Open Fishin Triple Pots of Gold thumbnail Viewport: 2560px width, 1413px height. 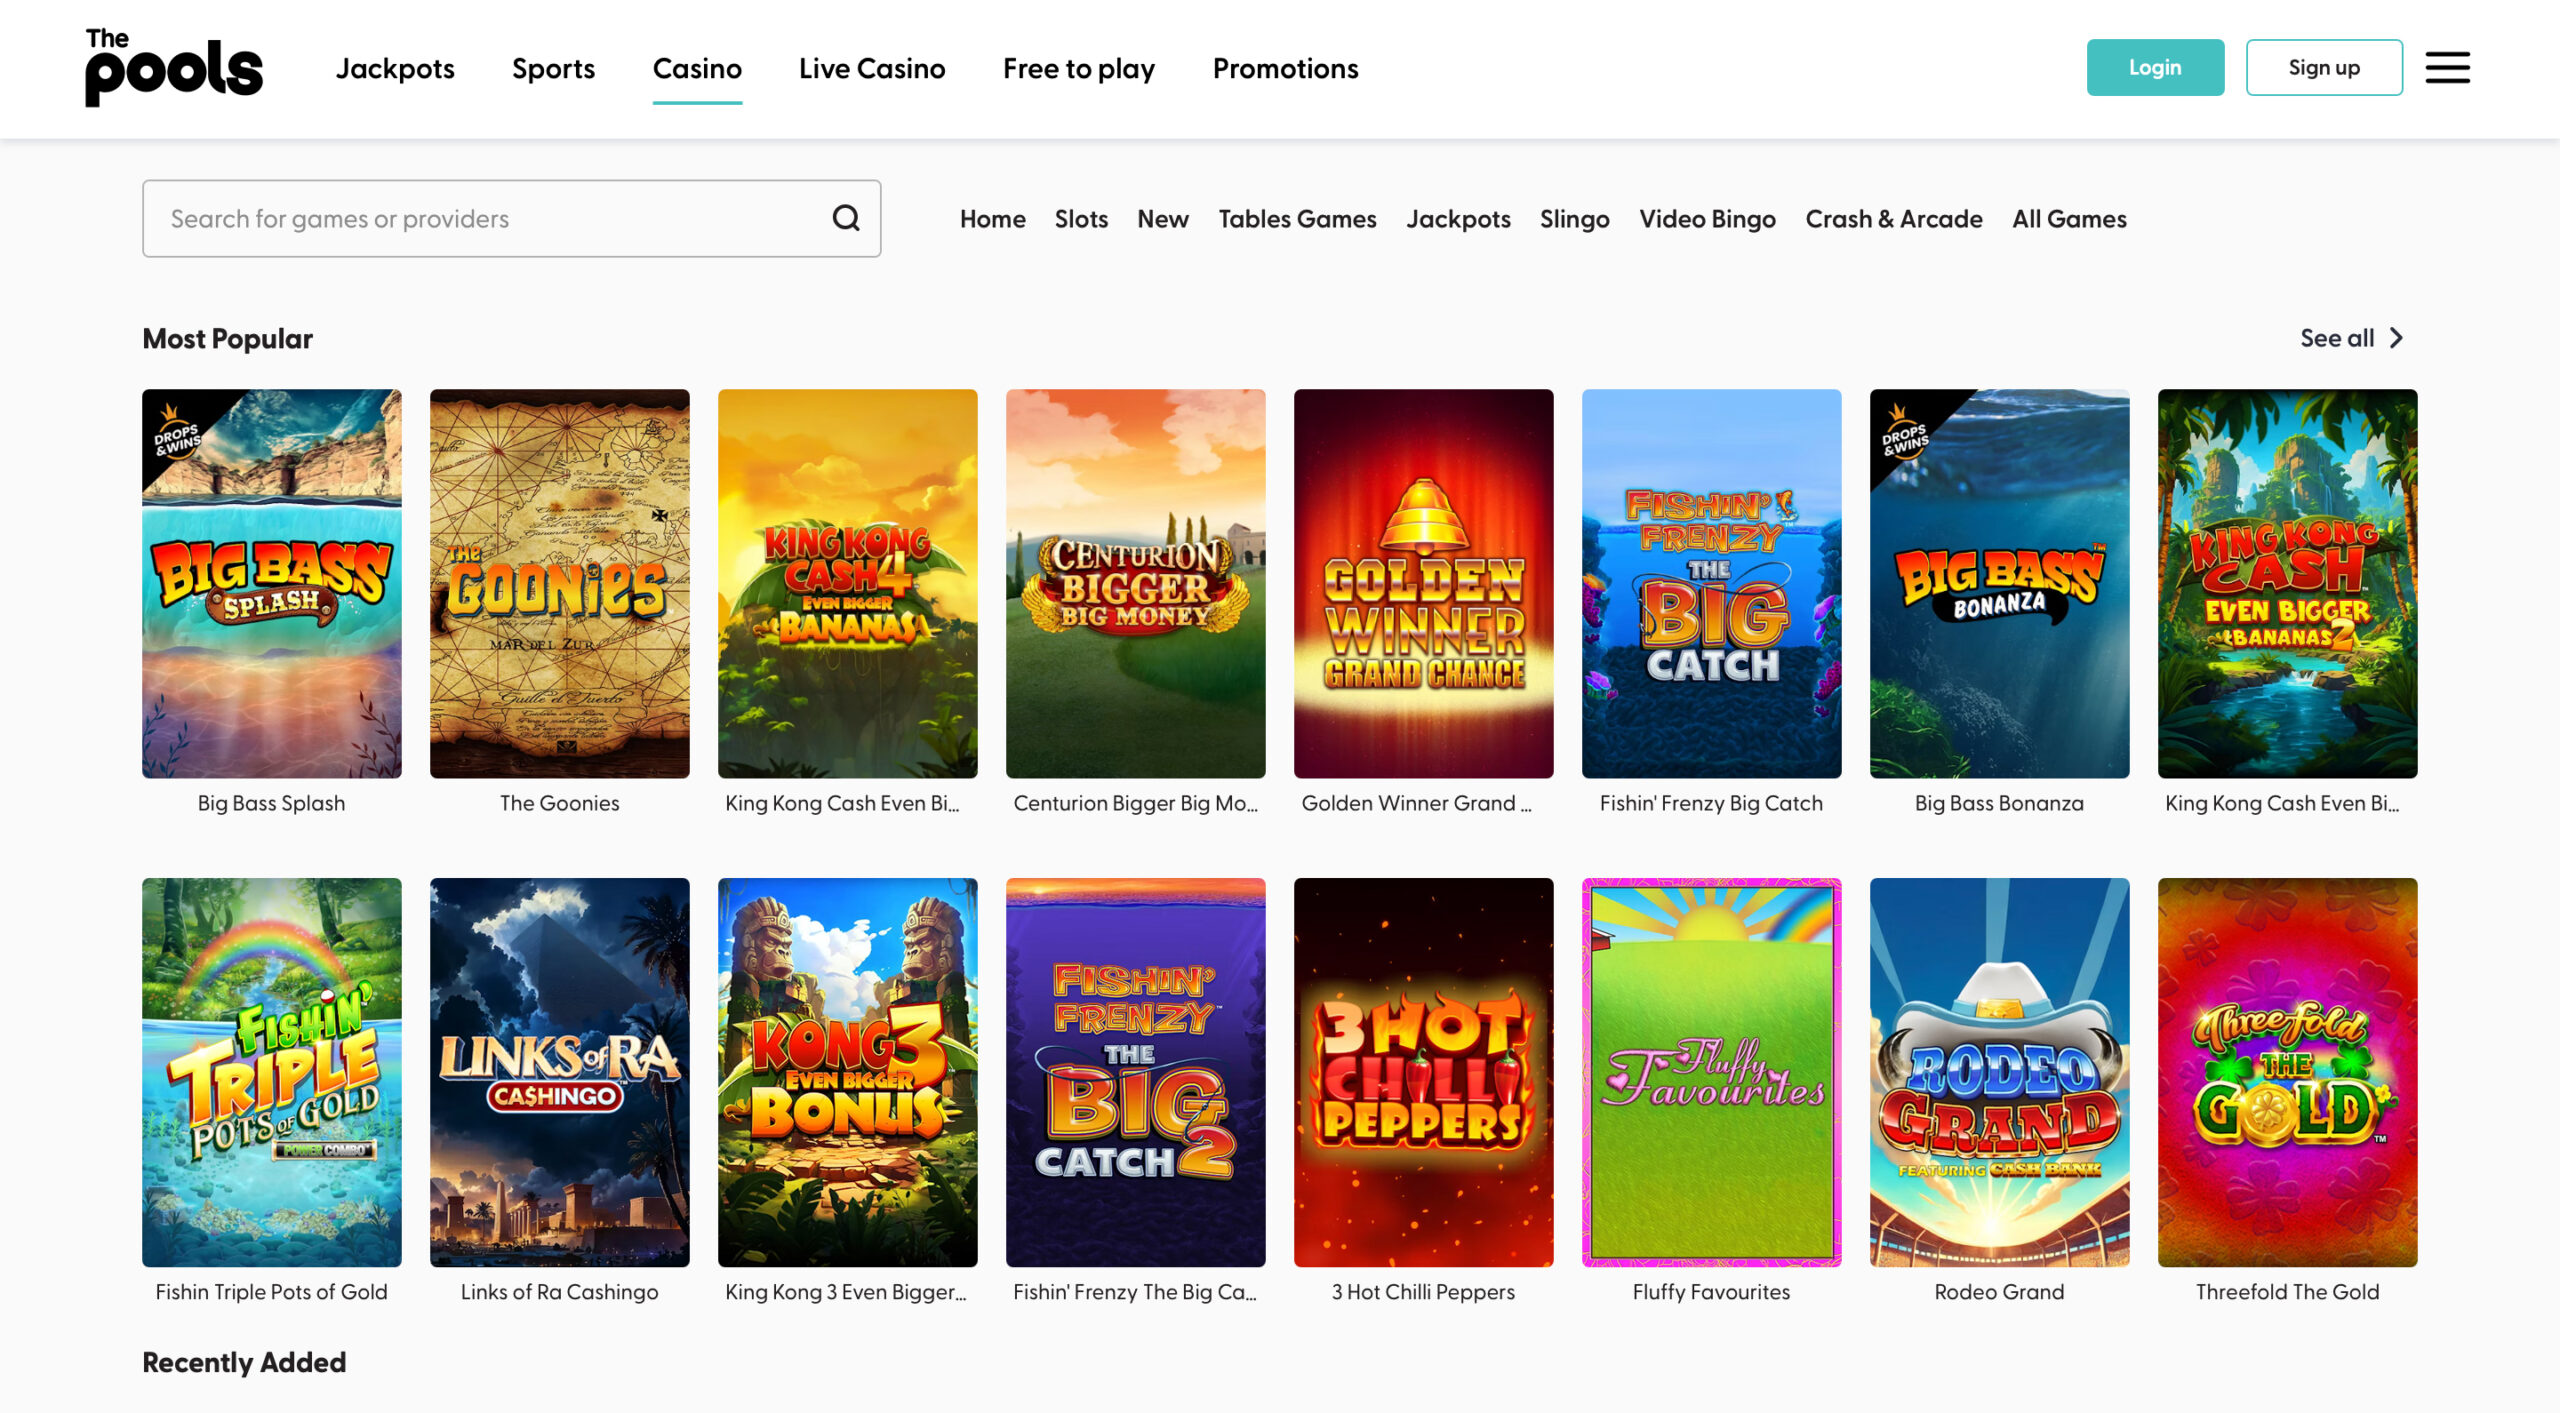point(271,1072)
